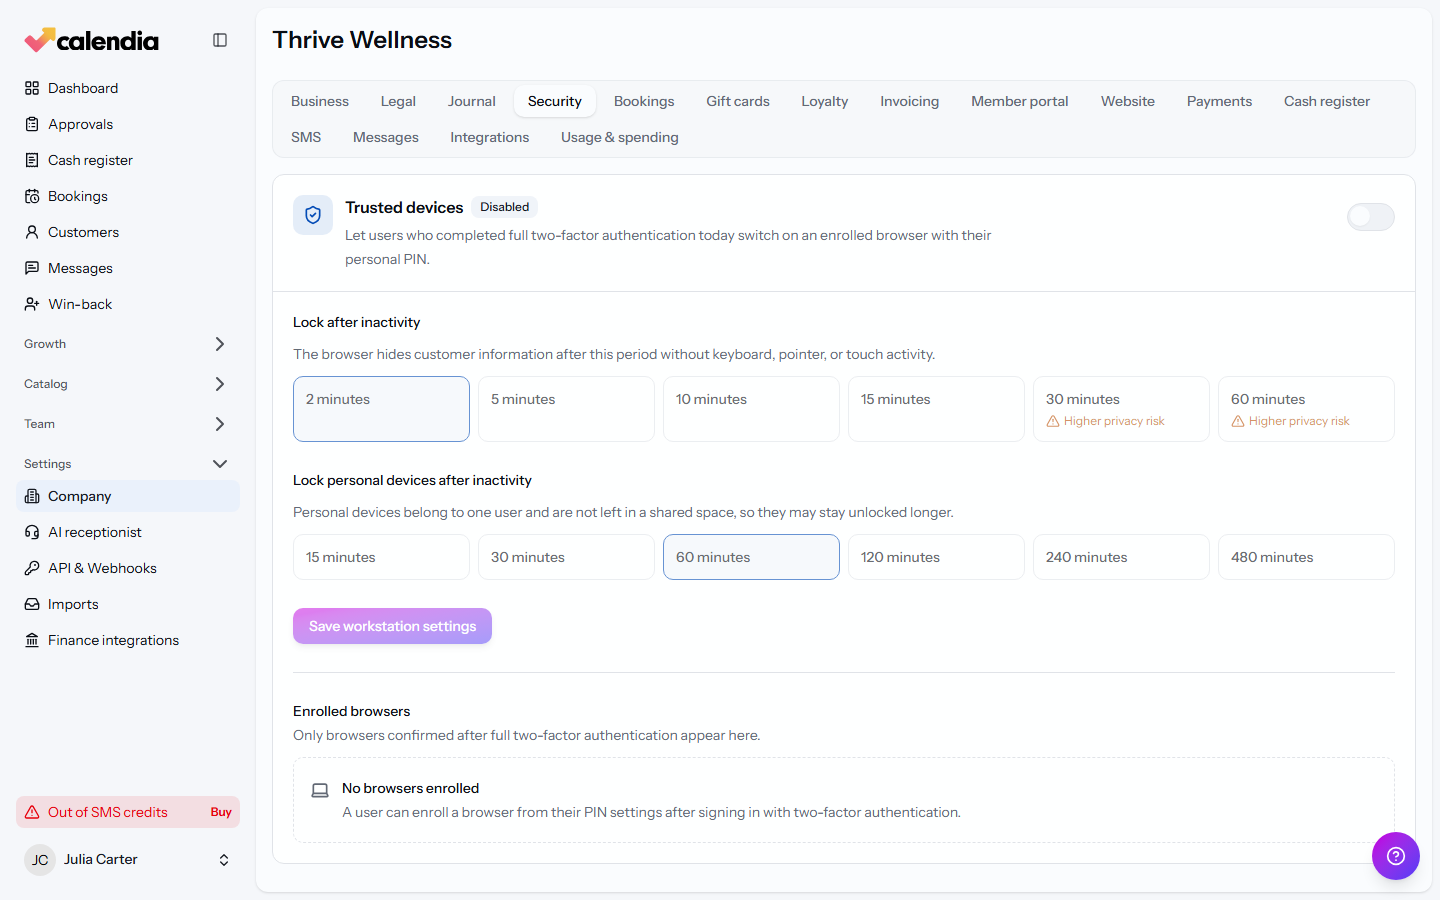Click the Cash register sidebar icon
Image resolution: width=1440 pixels, height=900 pixels.
pyautogui.click(x=32, y=160)
